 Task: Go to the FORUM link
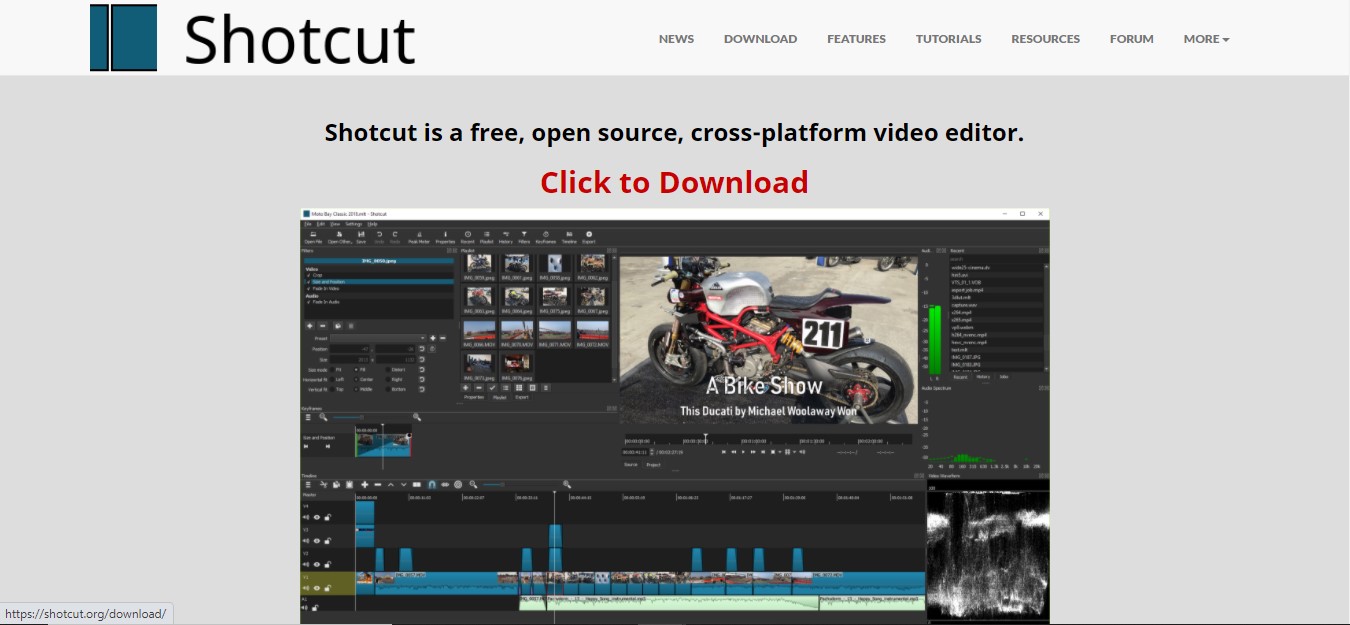(x=1131, y=39)
